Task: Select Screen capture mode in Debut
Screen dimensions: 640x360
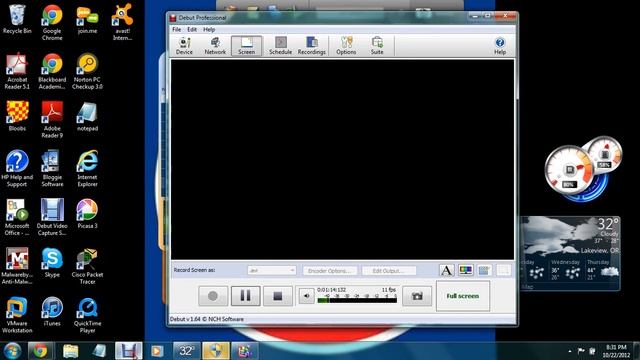Action: click(247, 46)
